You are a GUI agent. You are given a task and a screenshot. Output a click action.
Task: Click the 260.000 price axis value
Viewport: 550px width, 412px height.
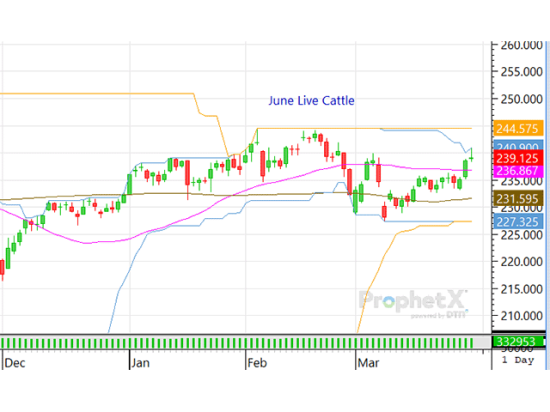[x=521, y=45]
